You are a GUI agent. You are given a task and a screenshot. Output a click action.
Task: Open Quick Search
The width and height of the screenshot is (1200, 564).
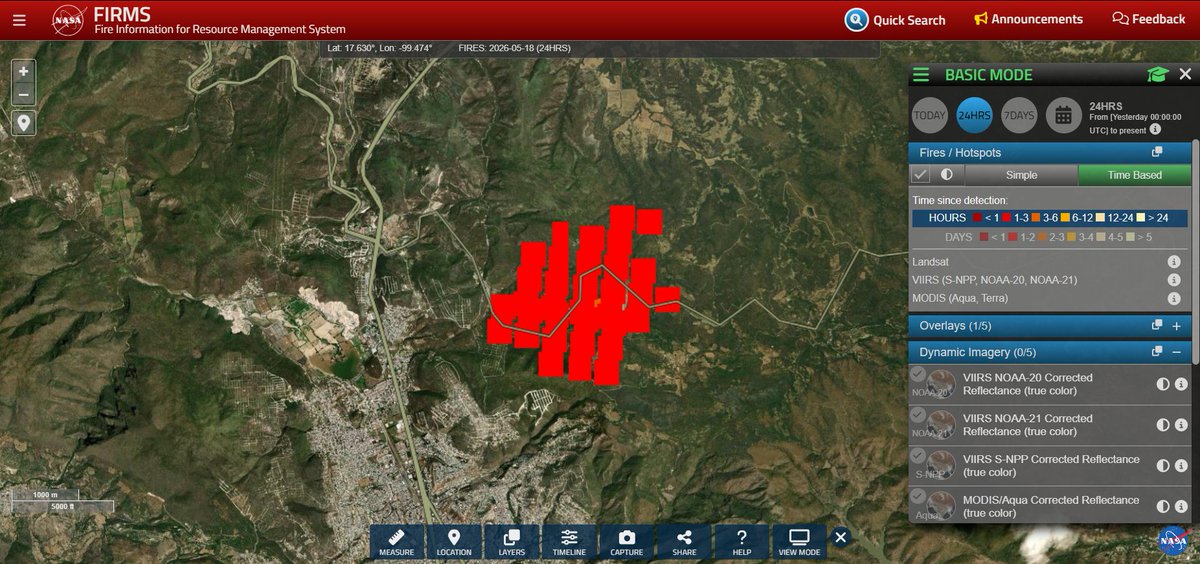click(x=895, y=20)
